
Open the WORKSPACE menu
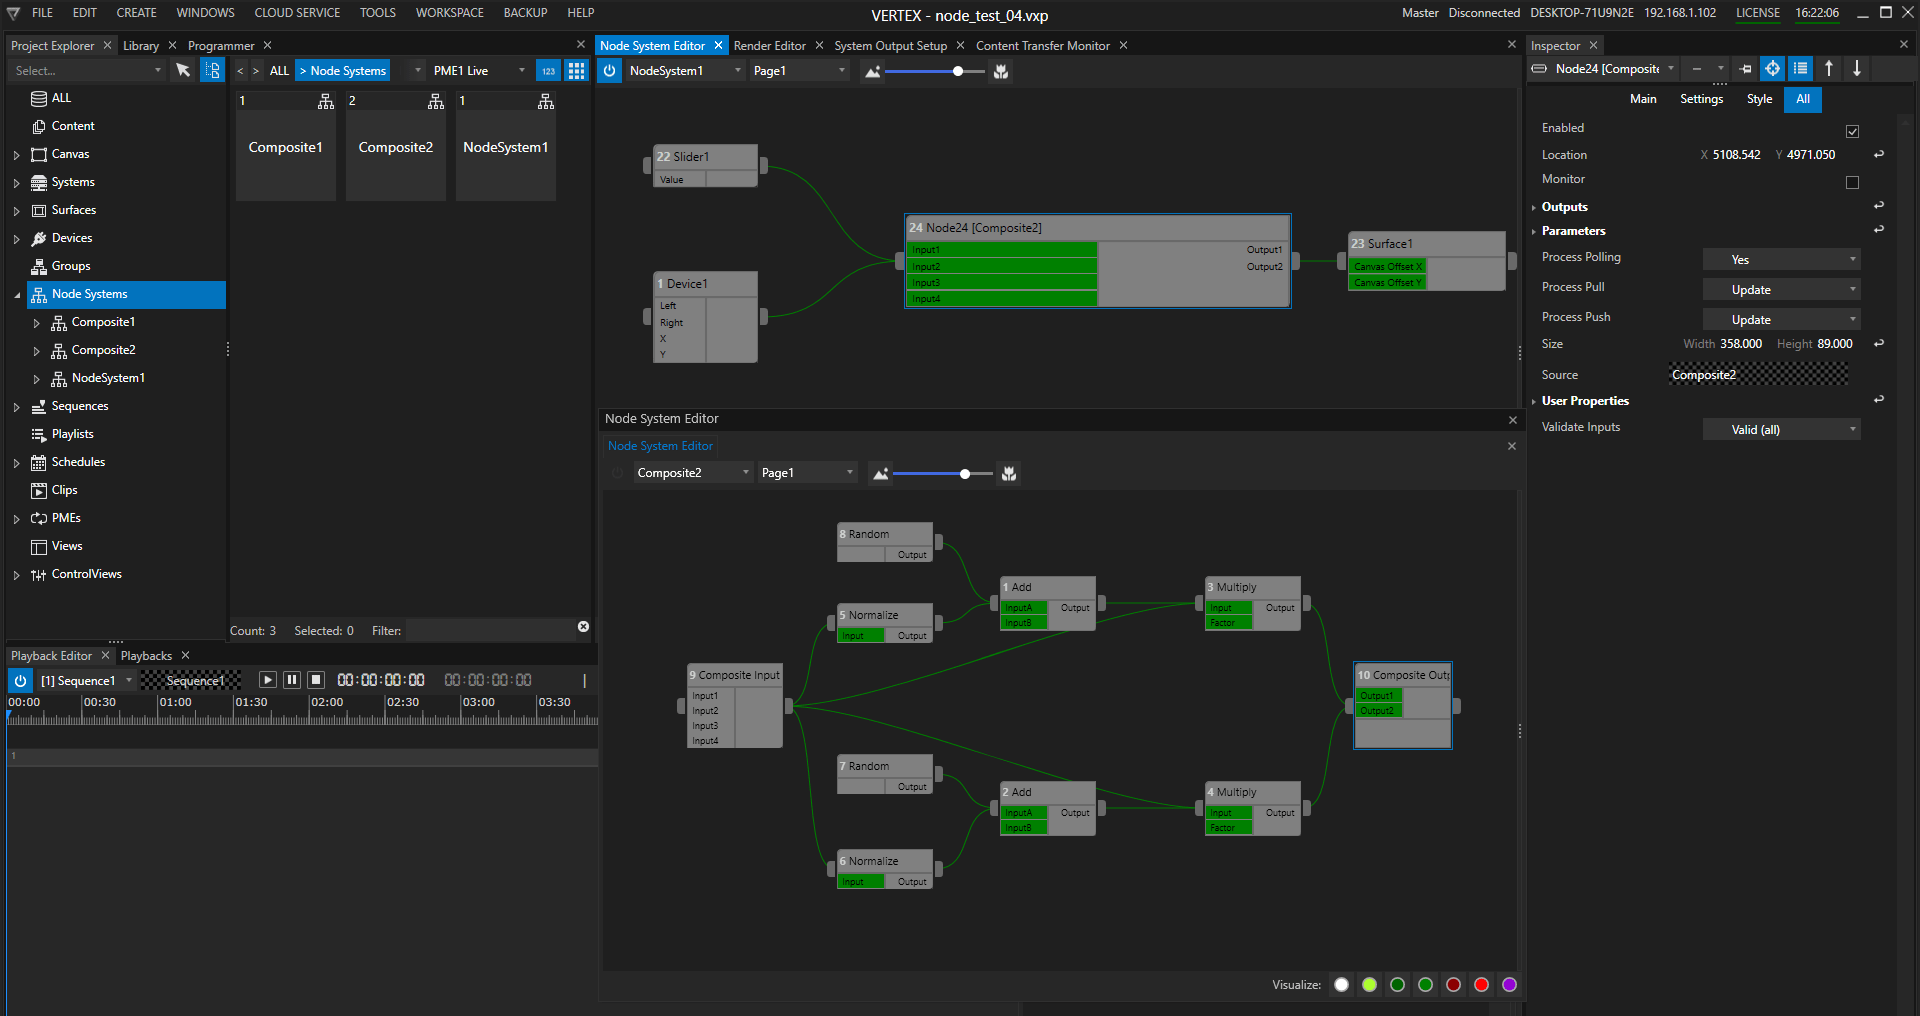pyautogui.click(x=449, y=12)
